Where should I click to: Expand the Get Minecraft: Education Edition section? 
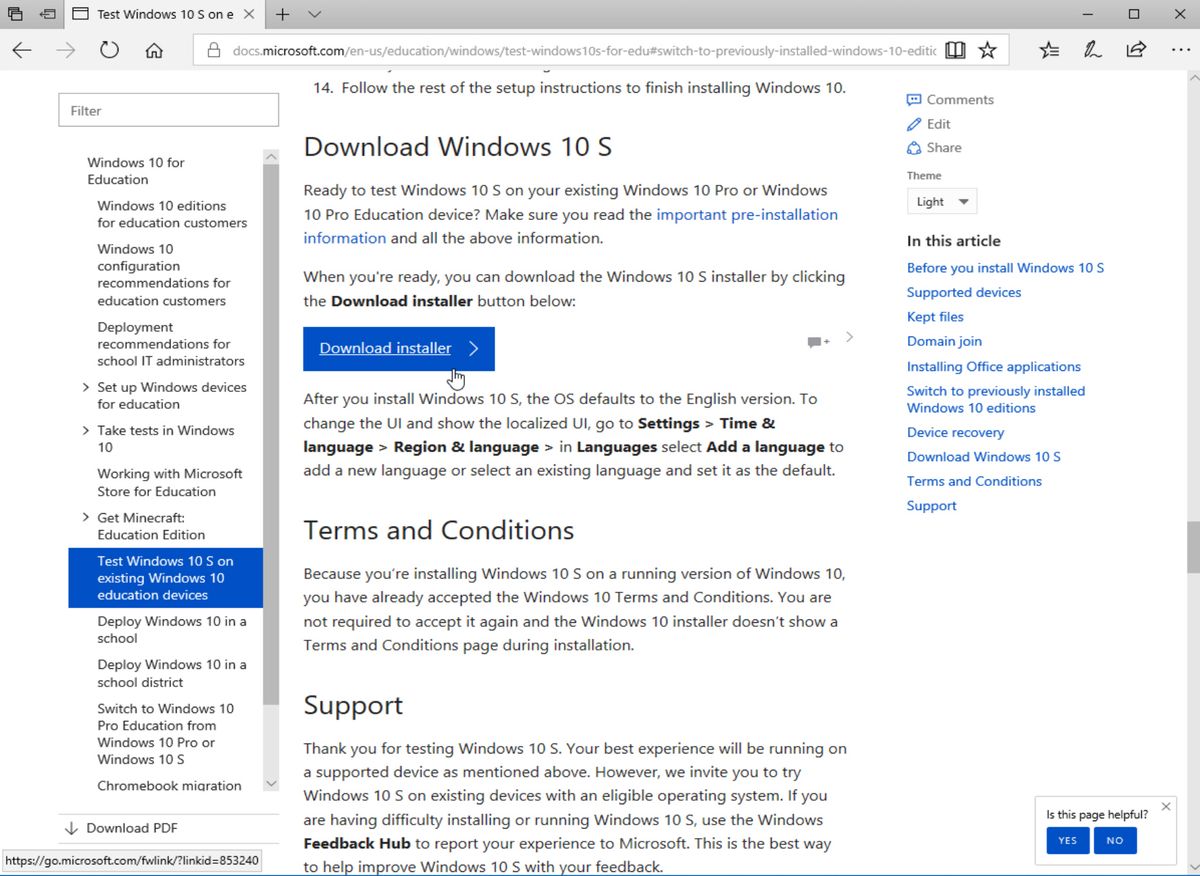[x=85, y=517]
